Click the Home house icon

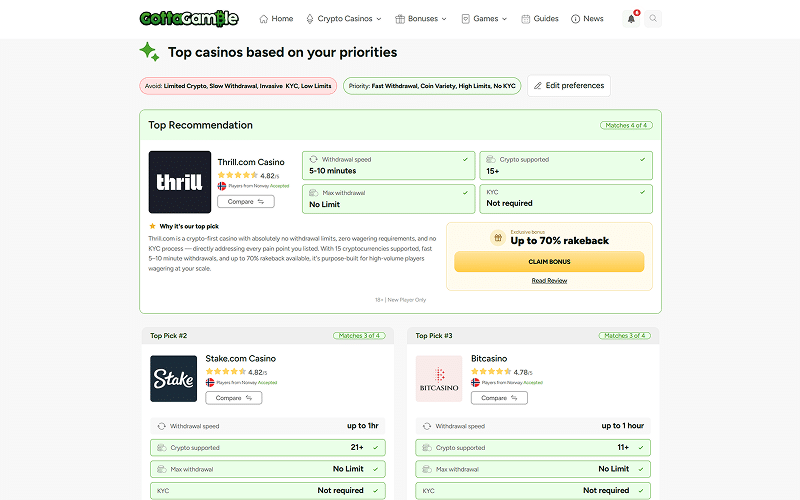click(x=264, y=19)
